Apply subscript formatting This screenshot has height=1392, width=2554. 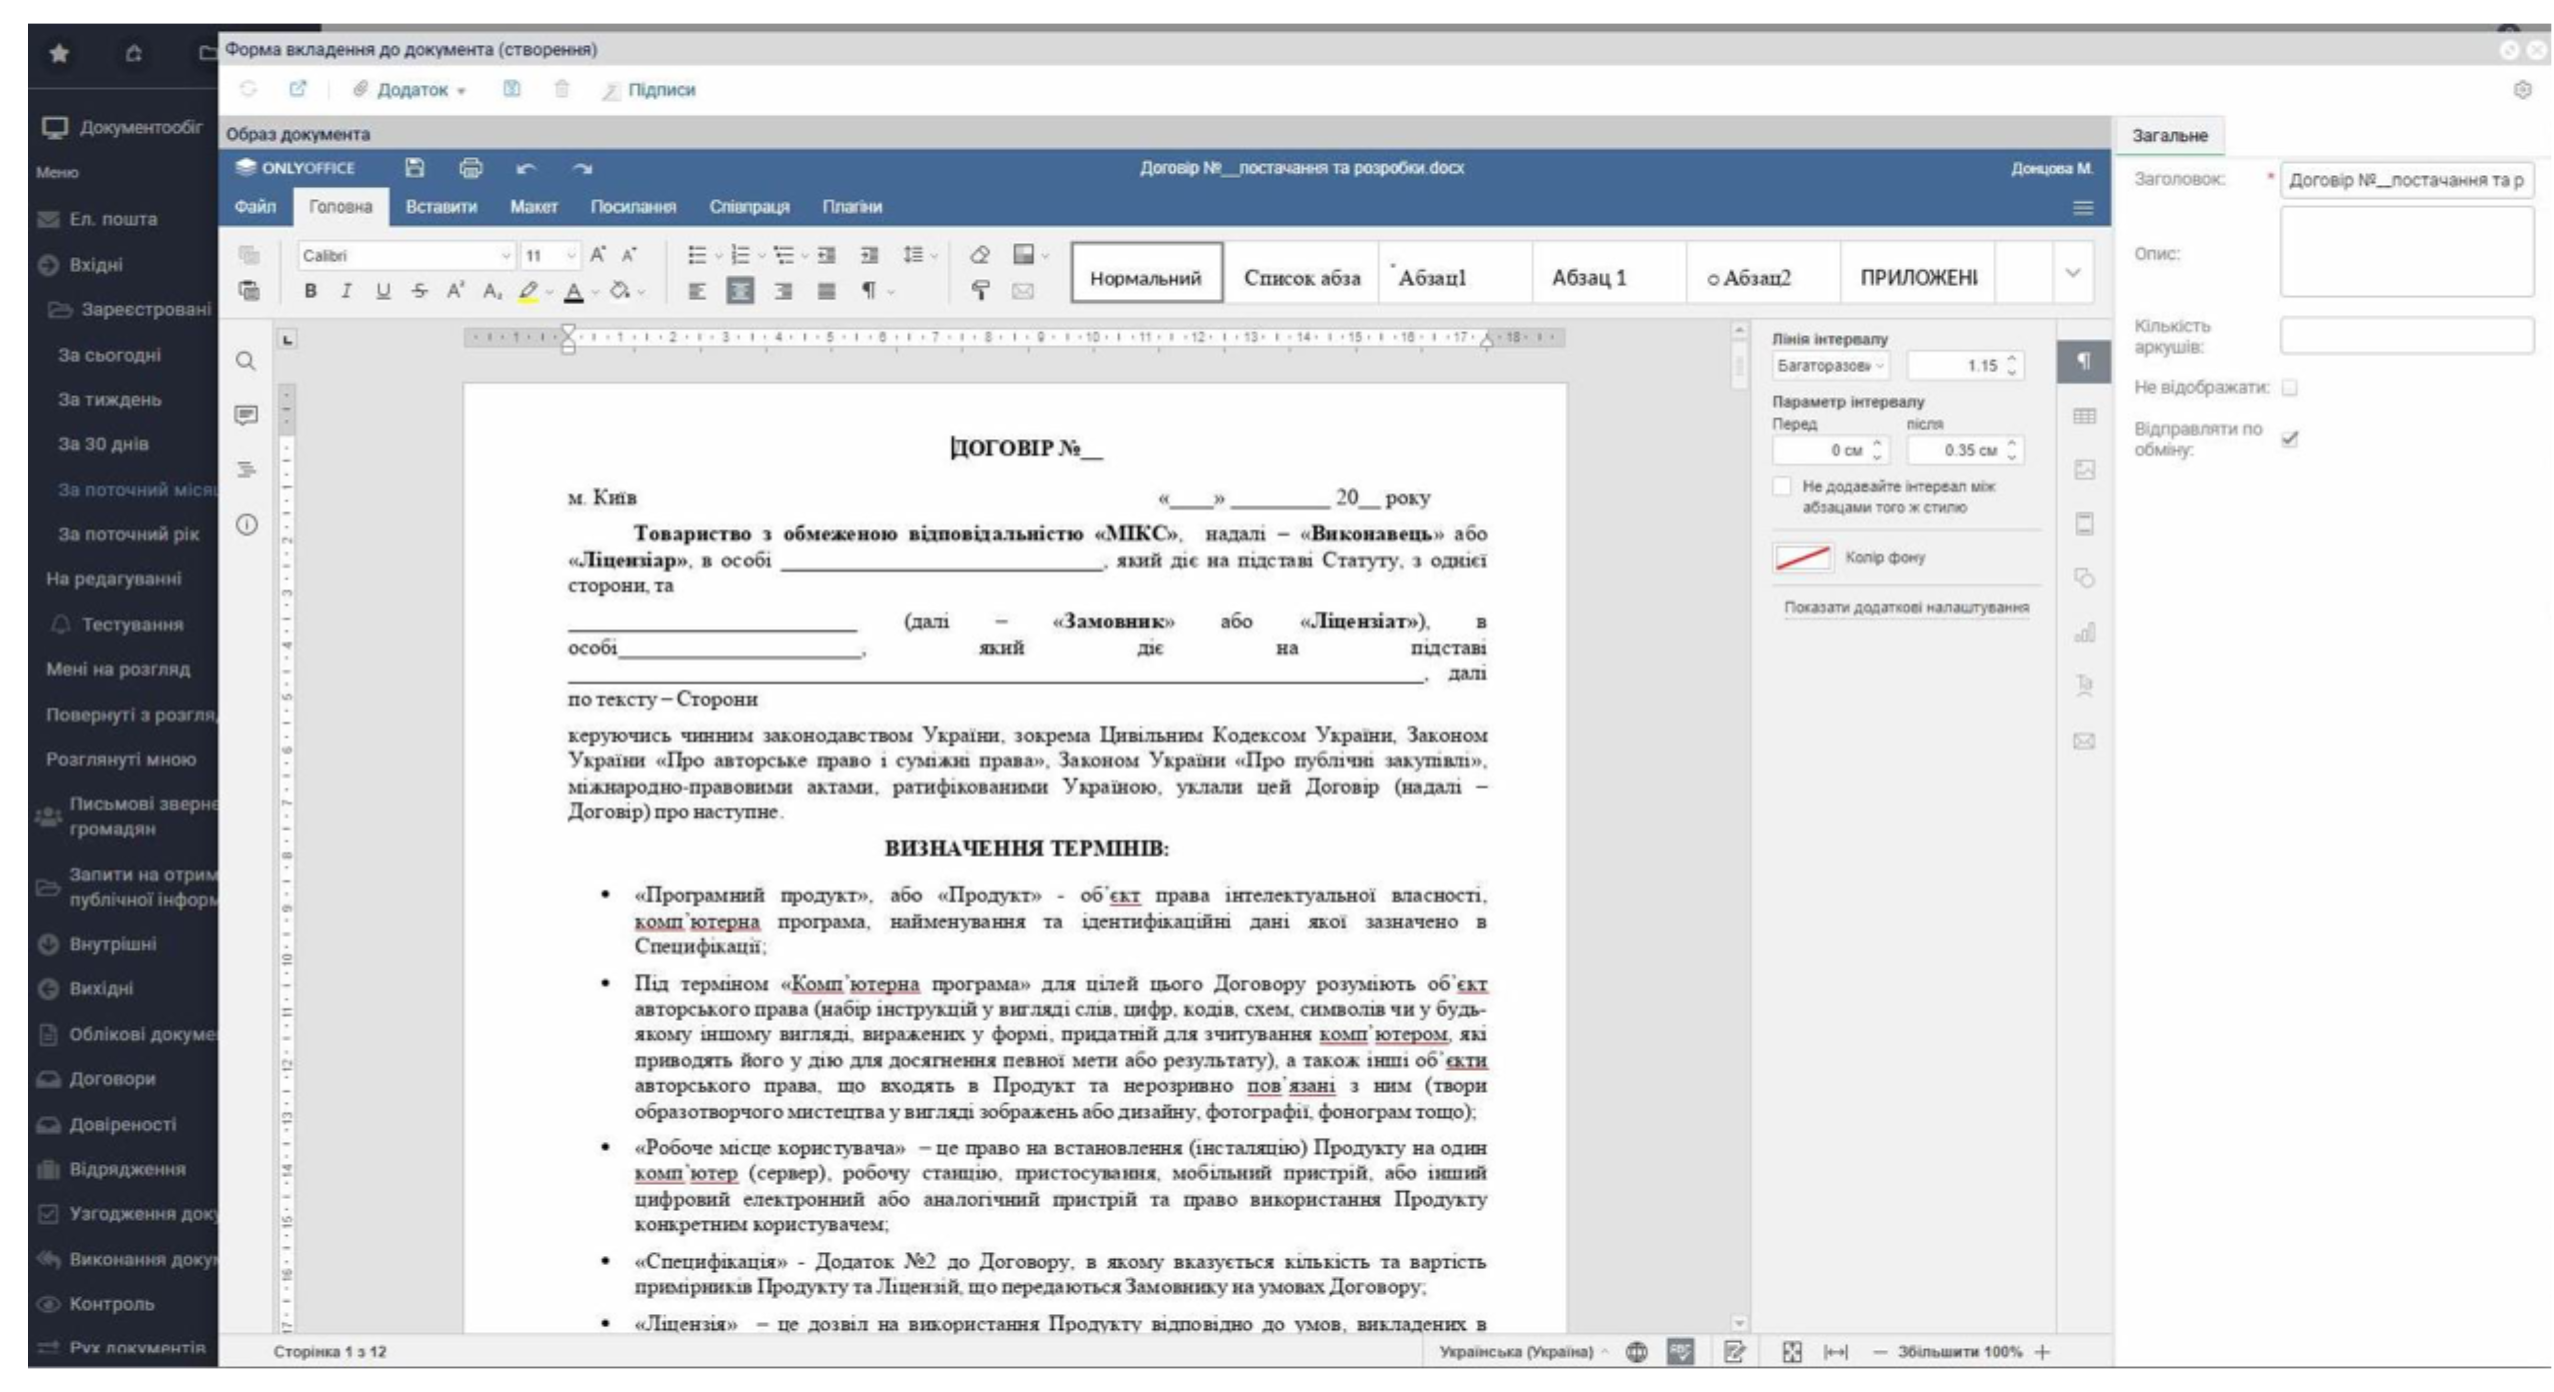pyautogui.click(x=491, y=291)
